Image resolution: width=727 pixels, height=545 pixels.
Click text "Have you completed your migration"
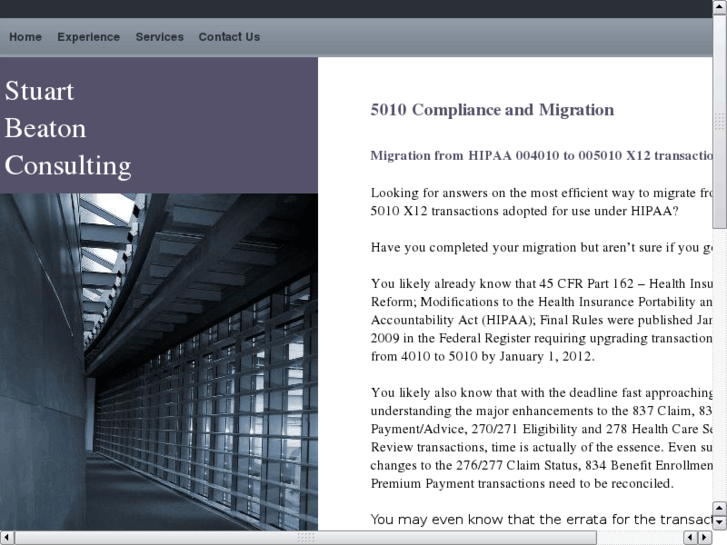[x=474, y=248]
